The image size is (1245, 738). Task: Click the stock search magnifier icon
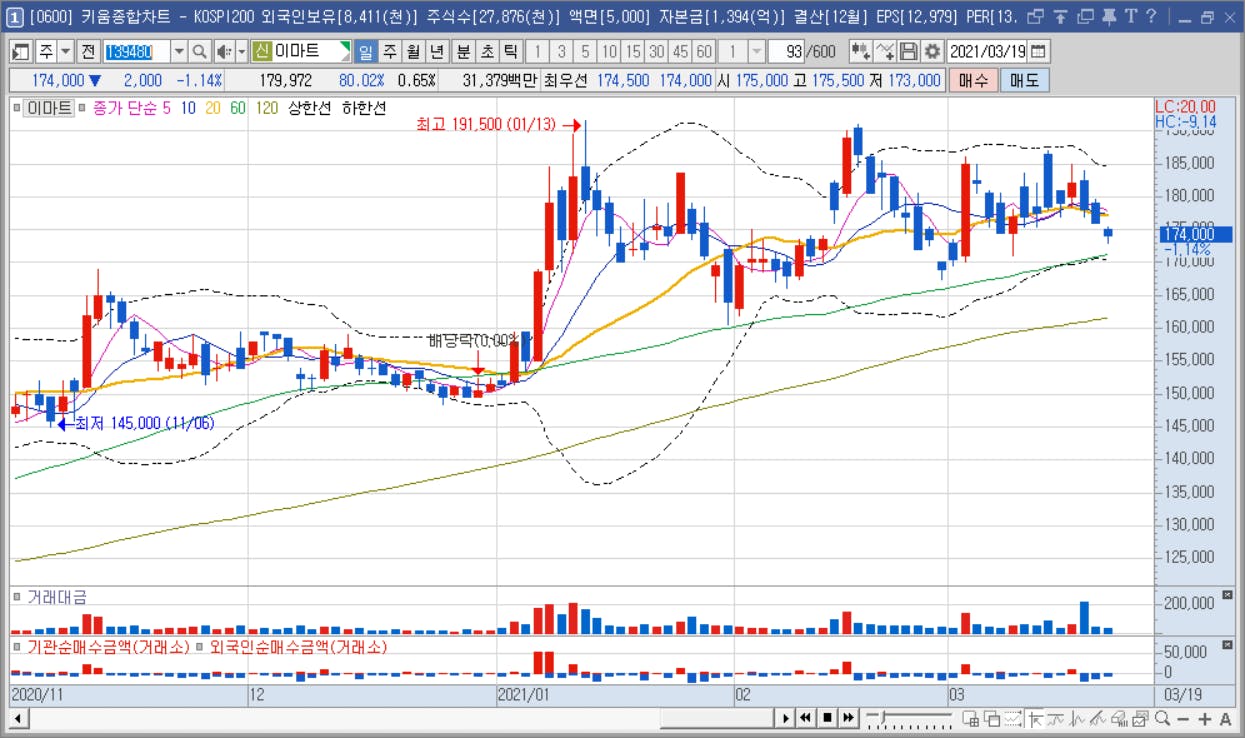[x=199, y=51]
